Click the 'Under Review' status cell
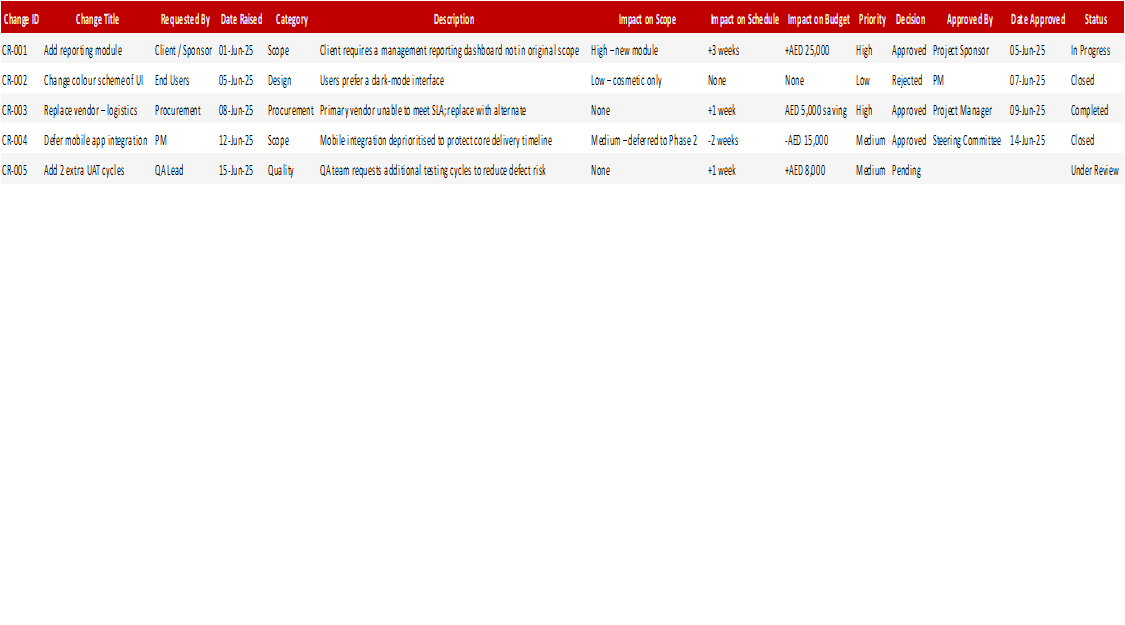1125x625 pixels. pos(1094,171)
